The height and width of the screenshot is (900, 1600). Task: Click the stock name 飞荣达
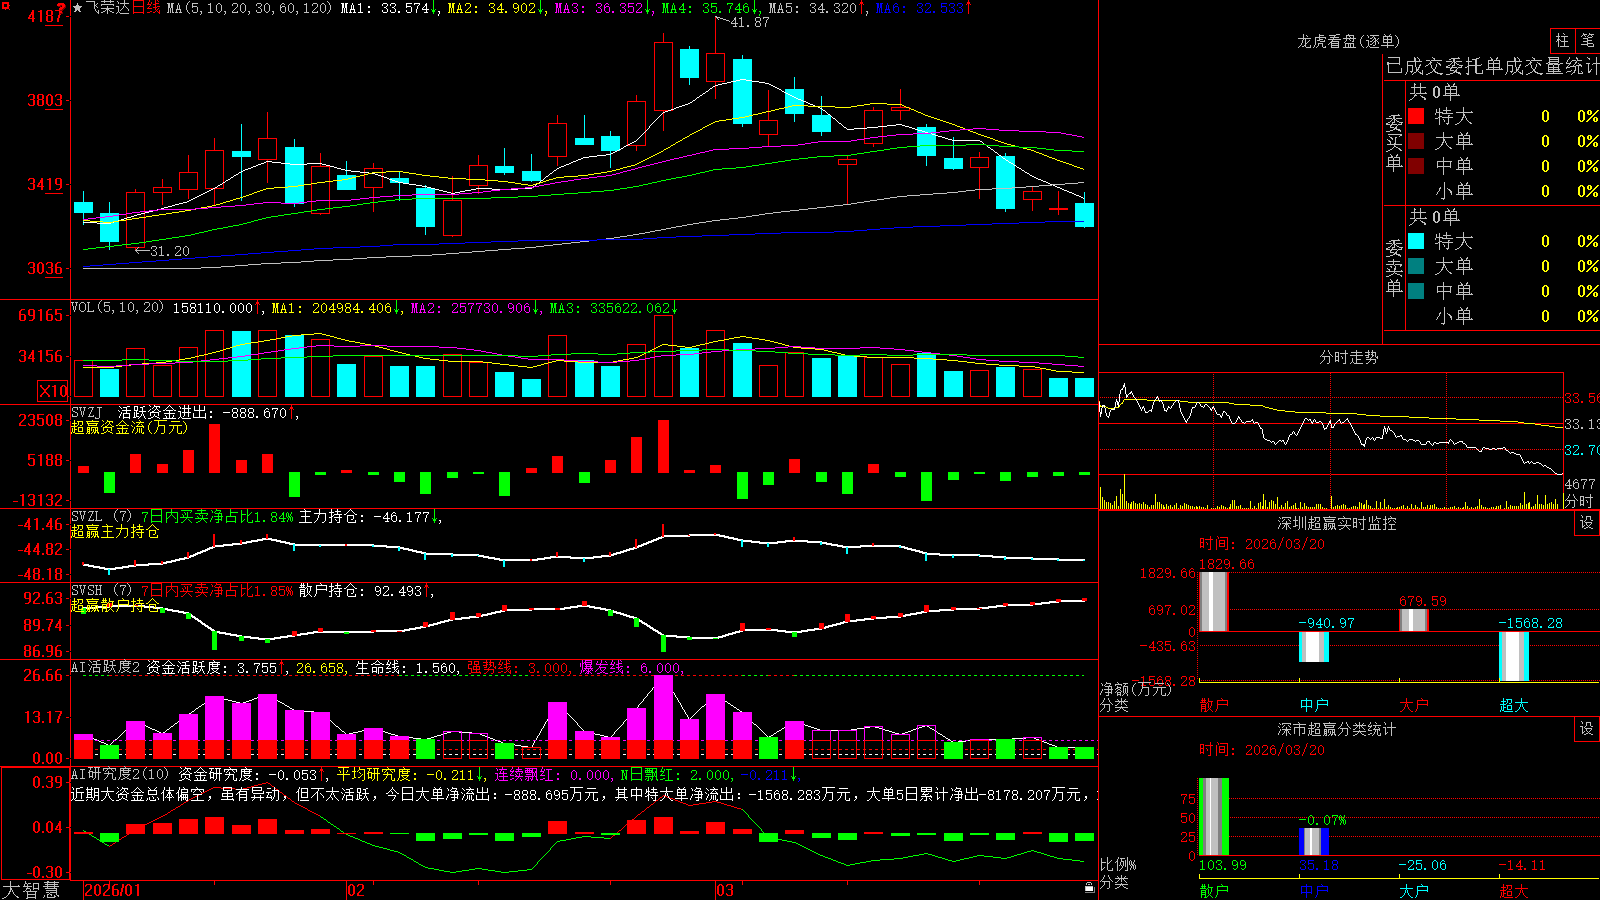(108, 8)
